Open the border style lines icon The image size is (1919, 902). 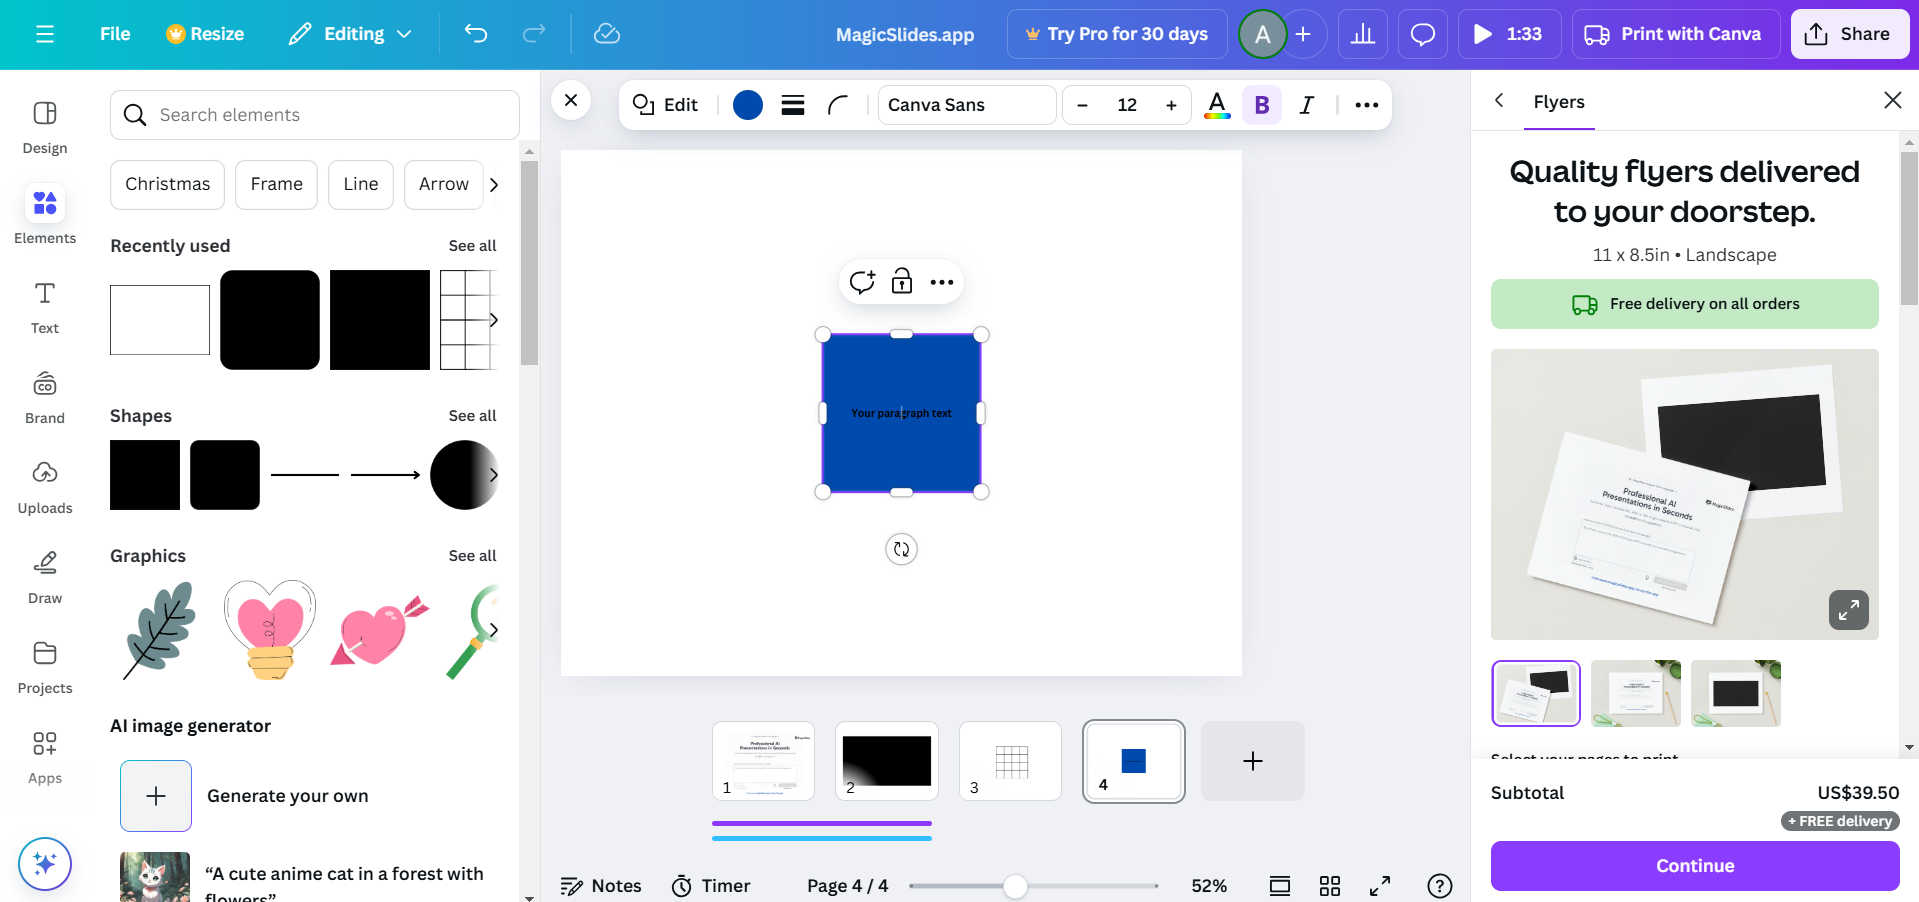point(793,105)
